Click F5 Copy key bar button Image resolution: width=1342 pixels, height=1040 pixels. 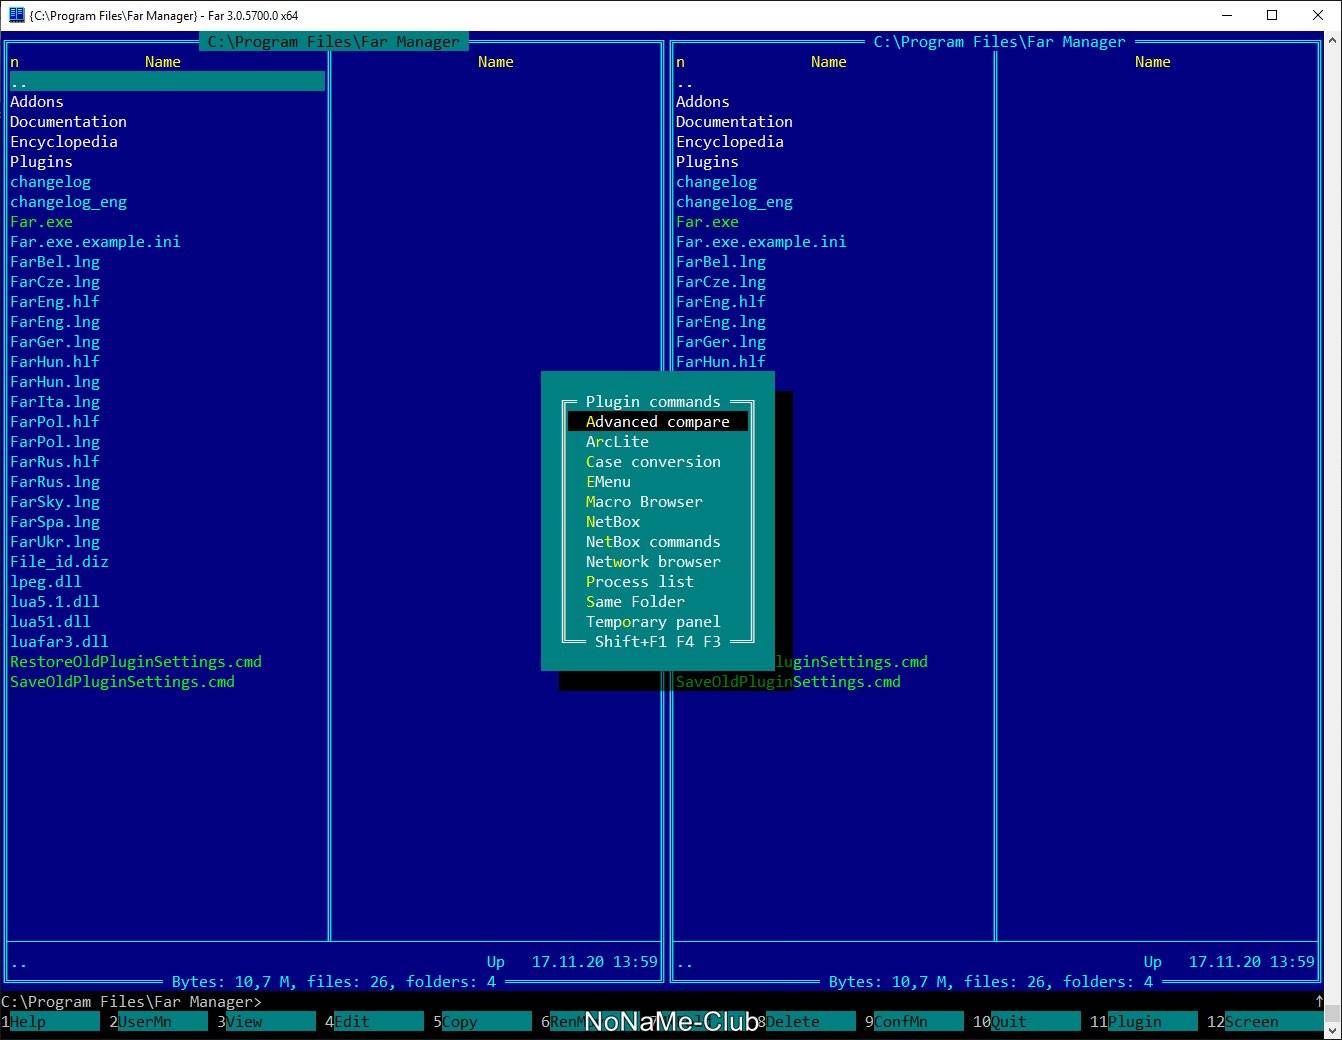(482, 1021)
